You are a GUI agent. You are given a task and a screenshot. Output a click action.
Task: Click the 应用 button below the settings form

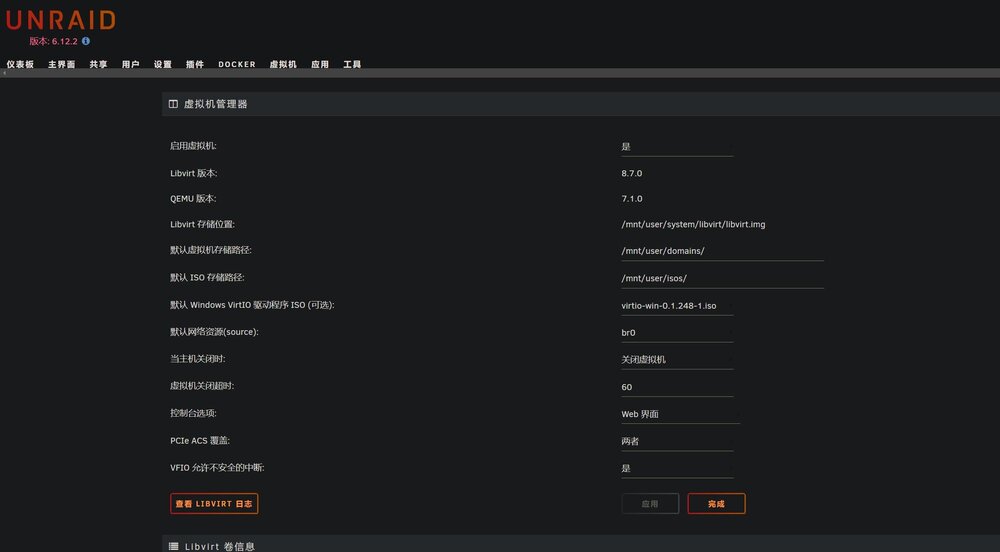click(x=650, y=504)
